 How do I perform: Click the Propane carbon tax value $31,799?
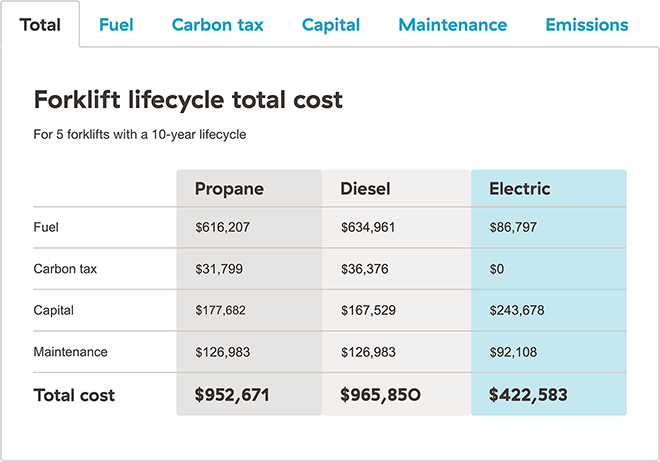[219, 269]
